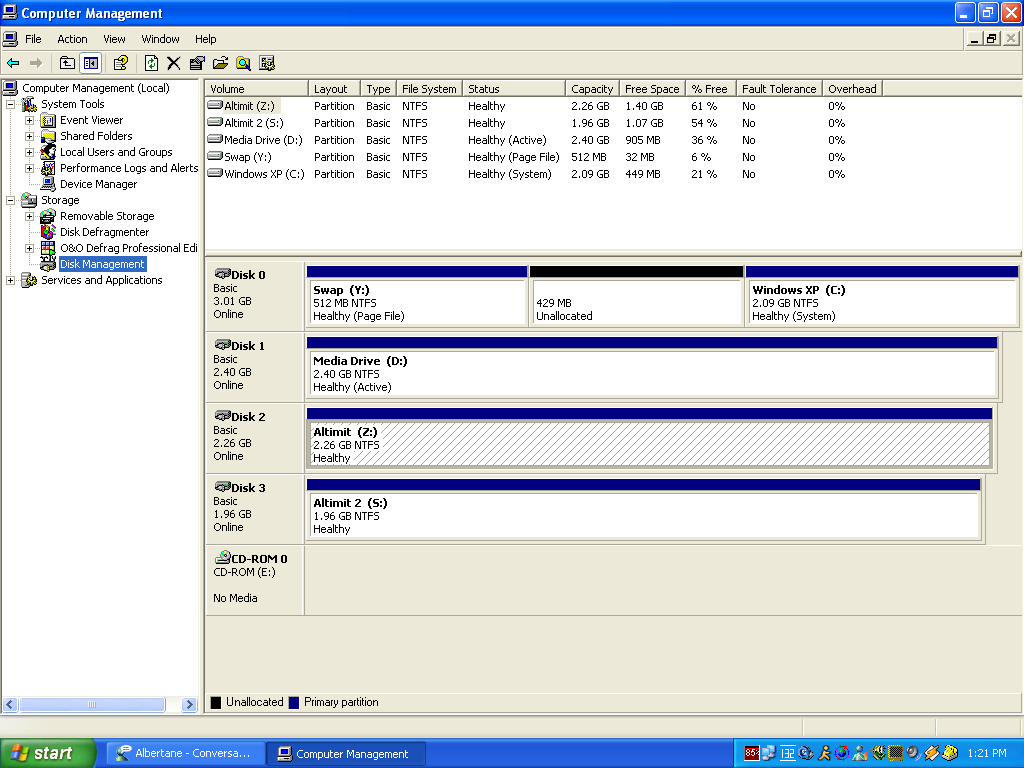Select the Disk Defragmenter tree item
1024x768 pixels.
pos(104,232)
